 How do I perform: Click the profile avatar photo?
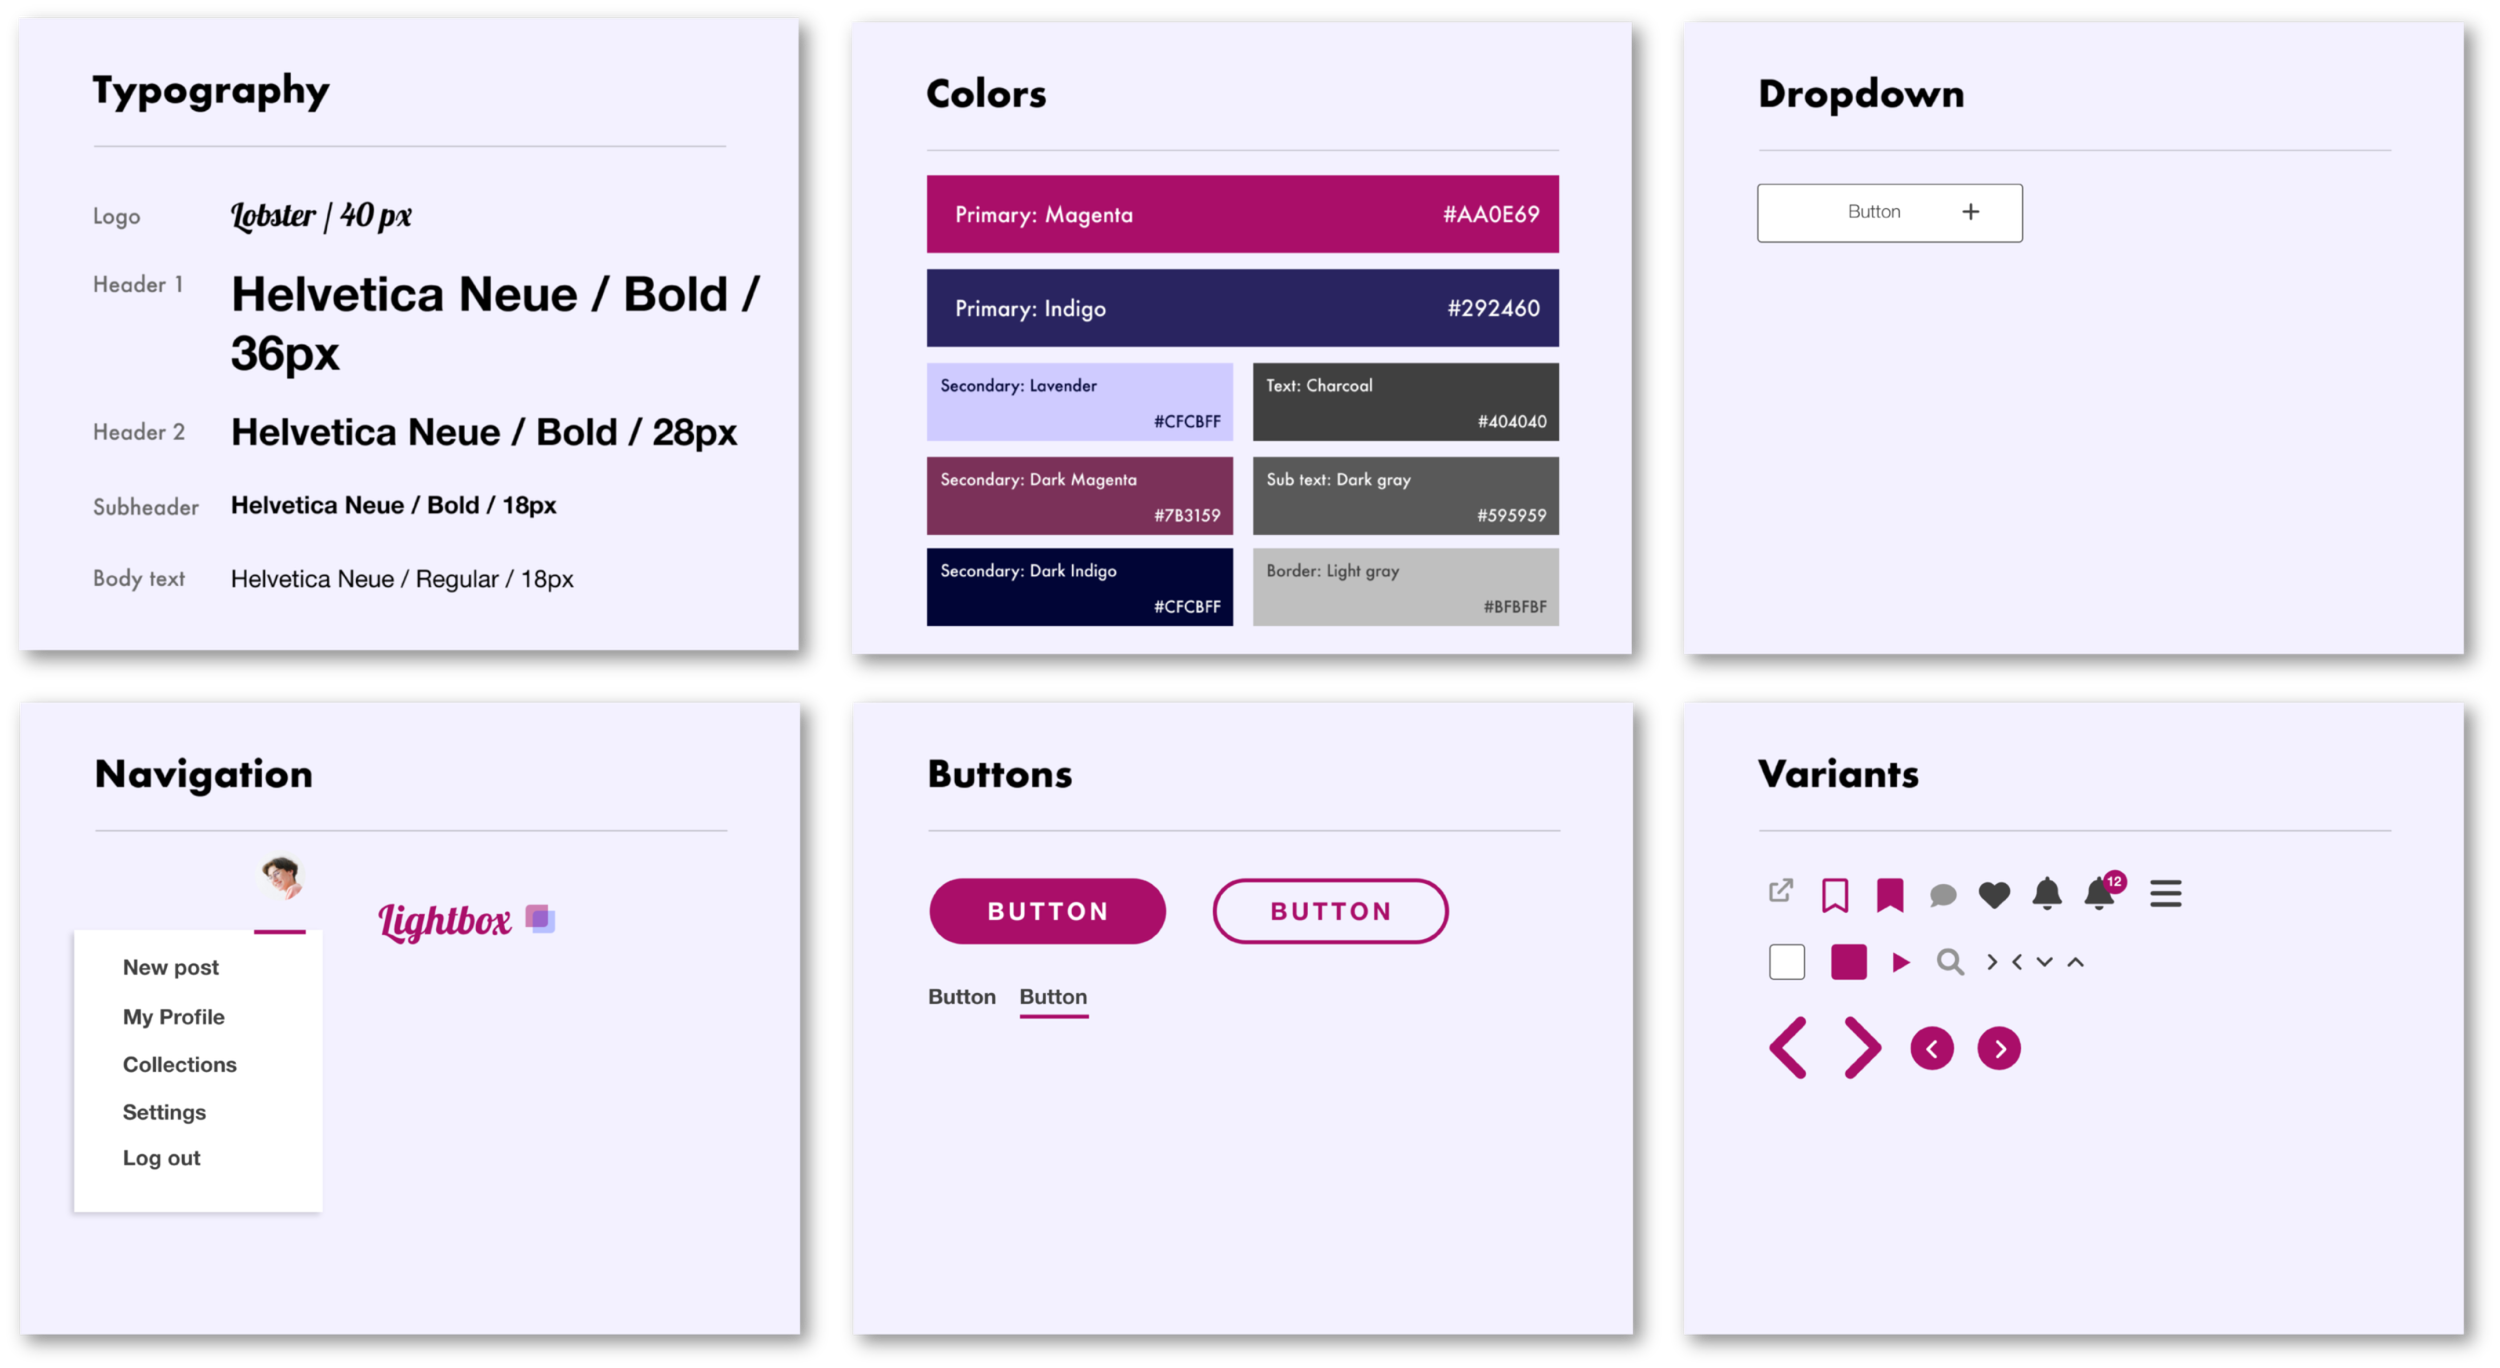[x=281, y=879]
